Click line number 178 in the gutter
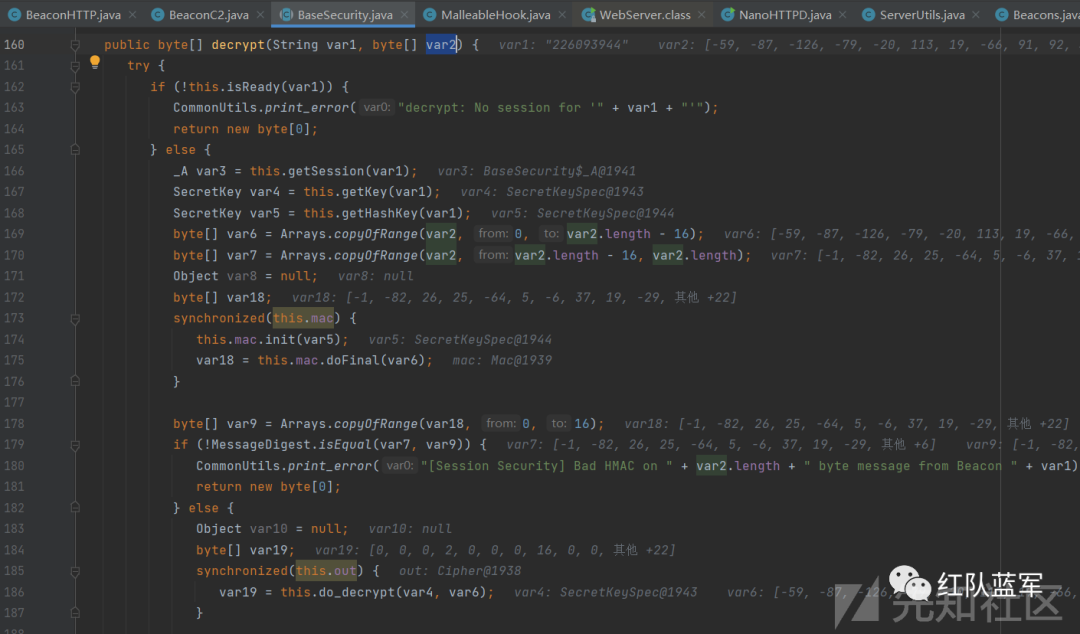 coord(14,423)
